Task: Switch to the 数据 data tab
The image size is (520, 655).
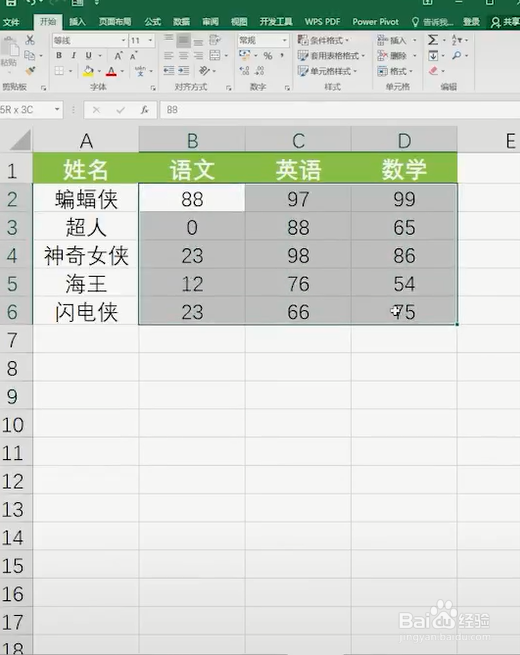Action: pyautogui.click(x=181, y=22)
